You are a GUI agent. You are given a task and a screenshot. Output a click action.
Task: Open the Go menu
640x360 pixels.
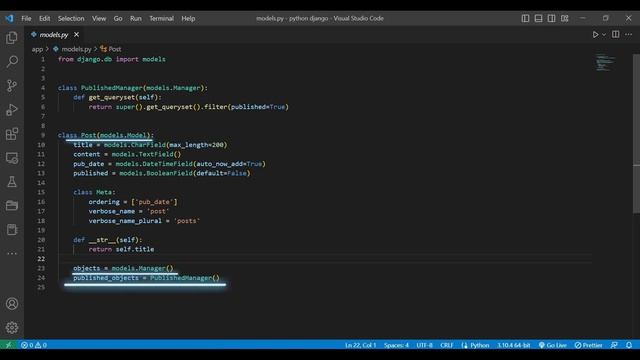(118, 18)
